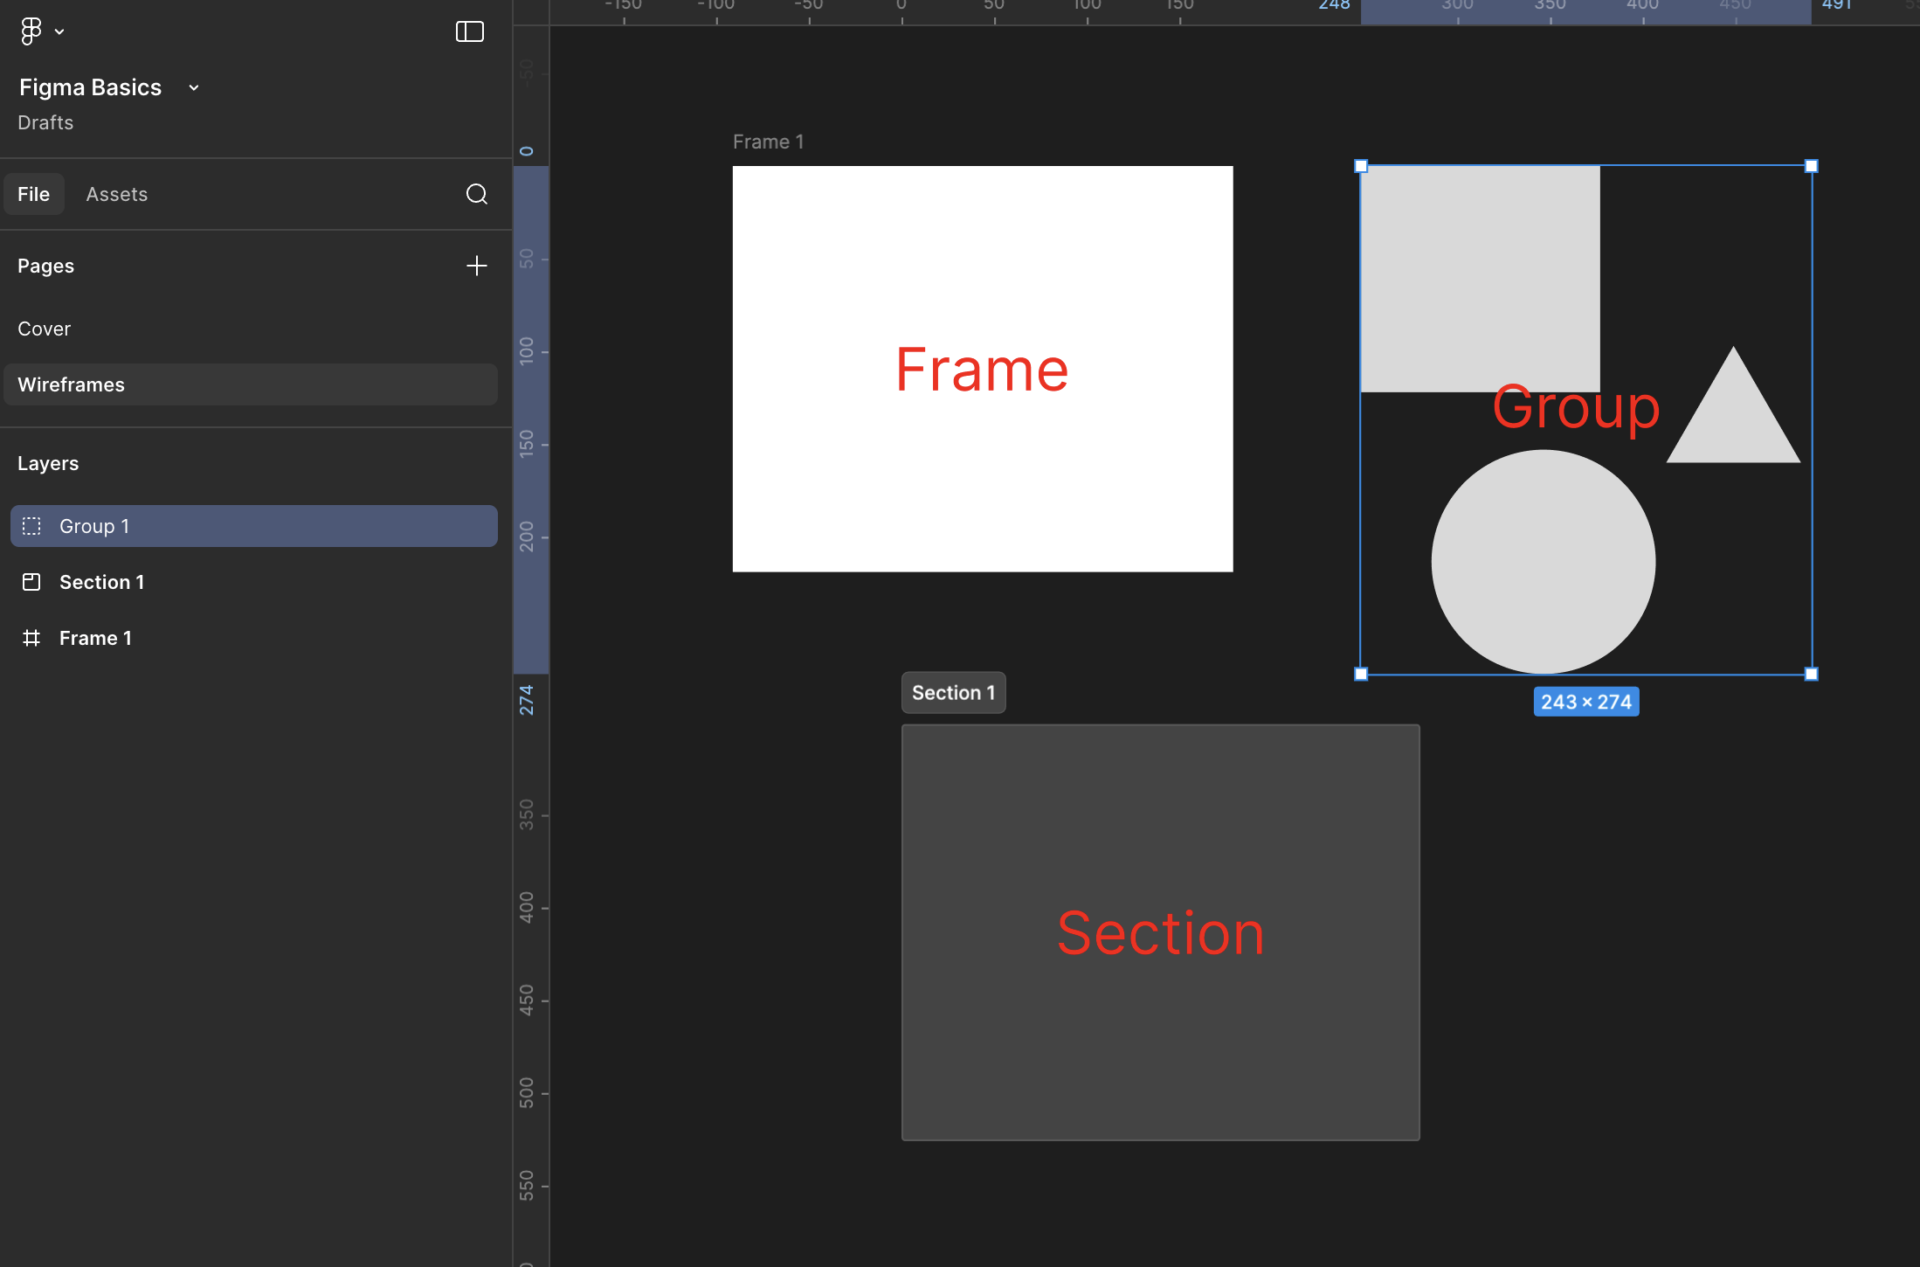1920x1267 pixels.
Task: Click the Frame 1 title on canvas
Action: [768, 142]
